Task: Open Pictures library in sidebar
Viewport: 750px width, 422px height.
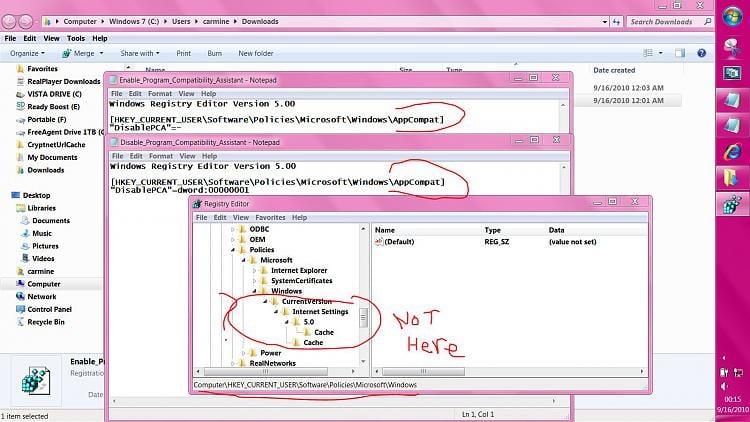Action: pyautogui.click(x=45, y=246)
